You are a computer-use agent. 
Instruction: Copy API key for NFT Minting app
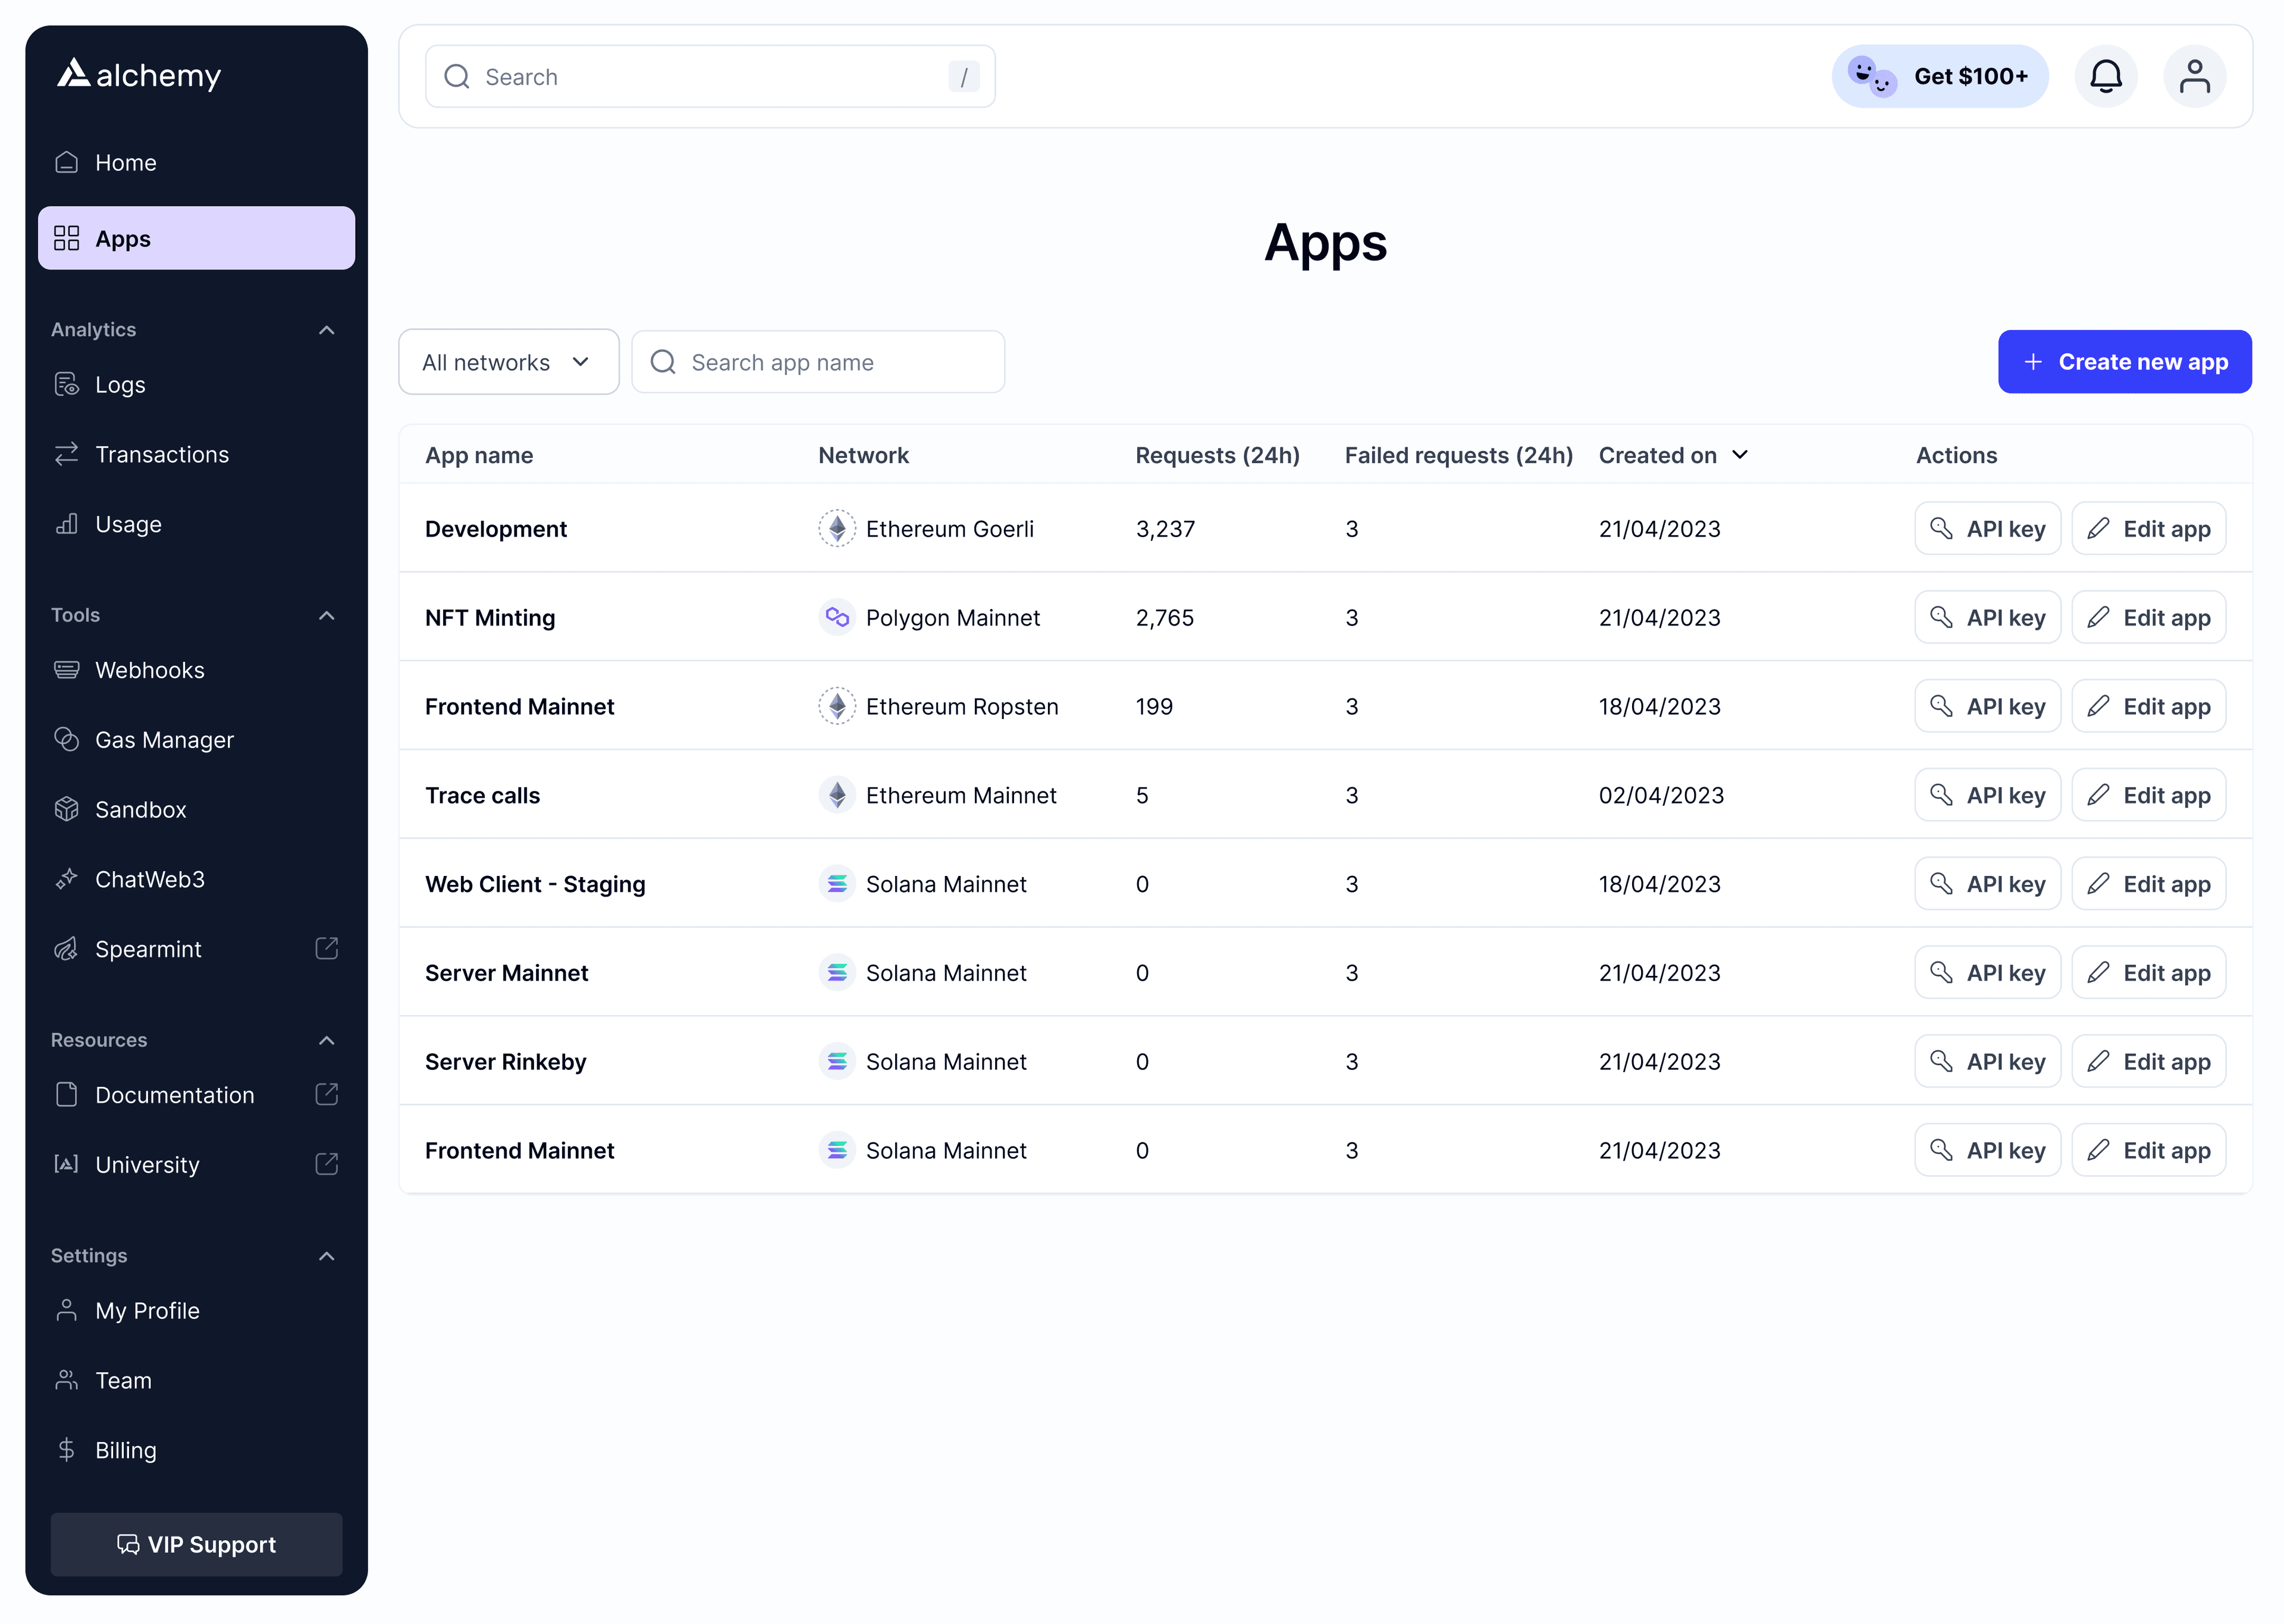(1987, 617)
